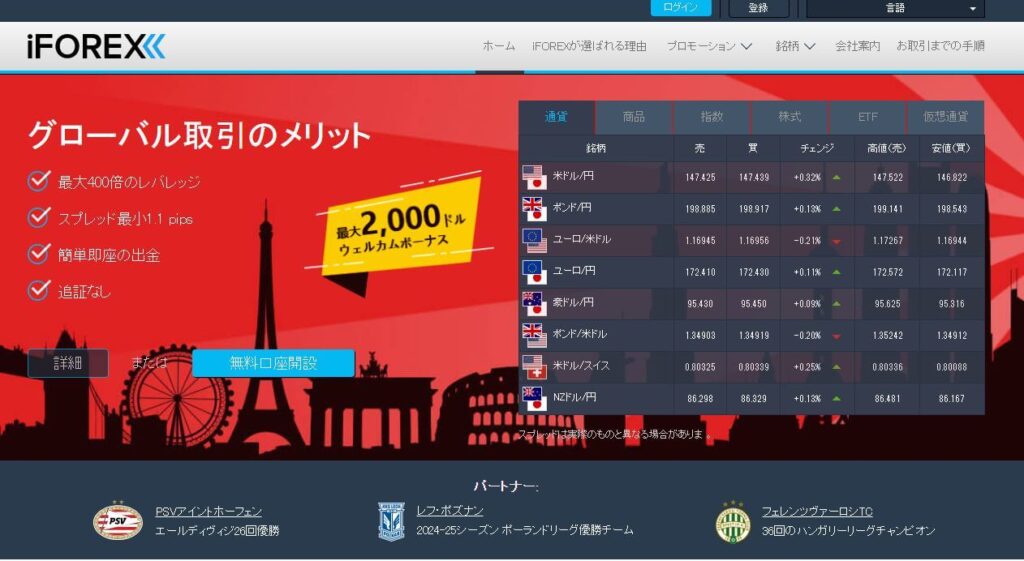Screen dimensions: 1024x561
Task: Click the ログイン button
Action: (680, 8)
